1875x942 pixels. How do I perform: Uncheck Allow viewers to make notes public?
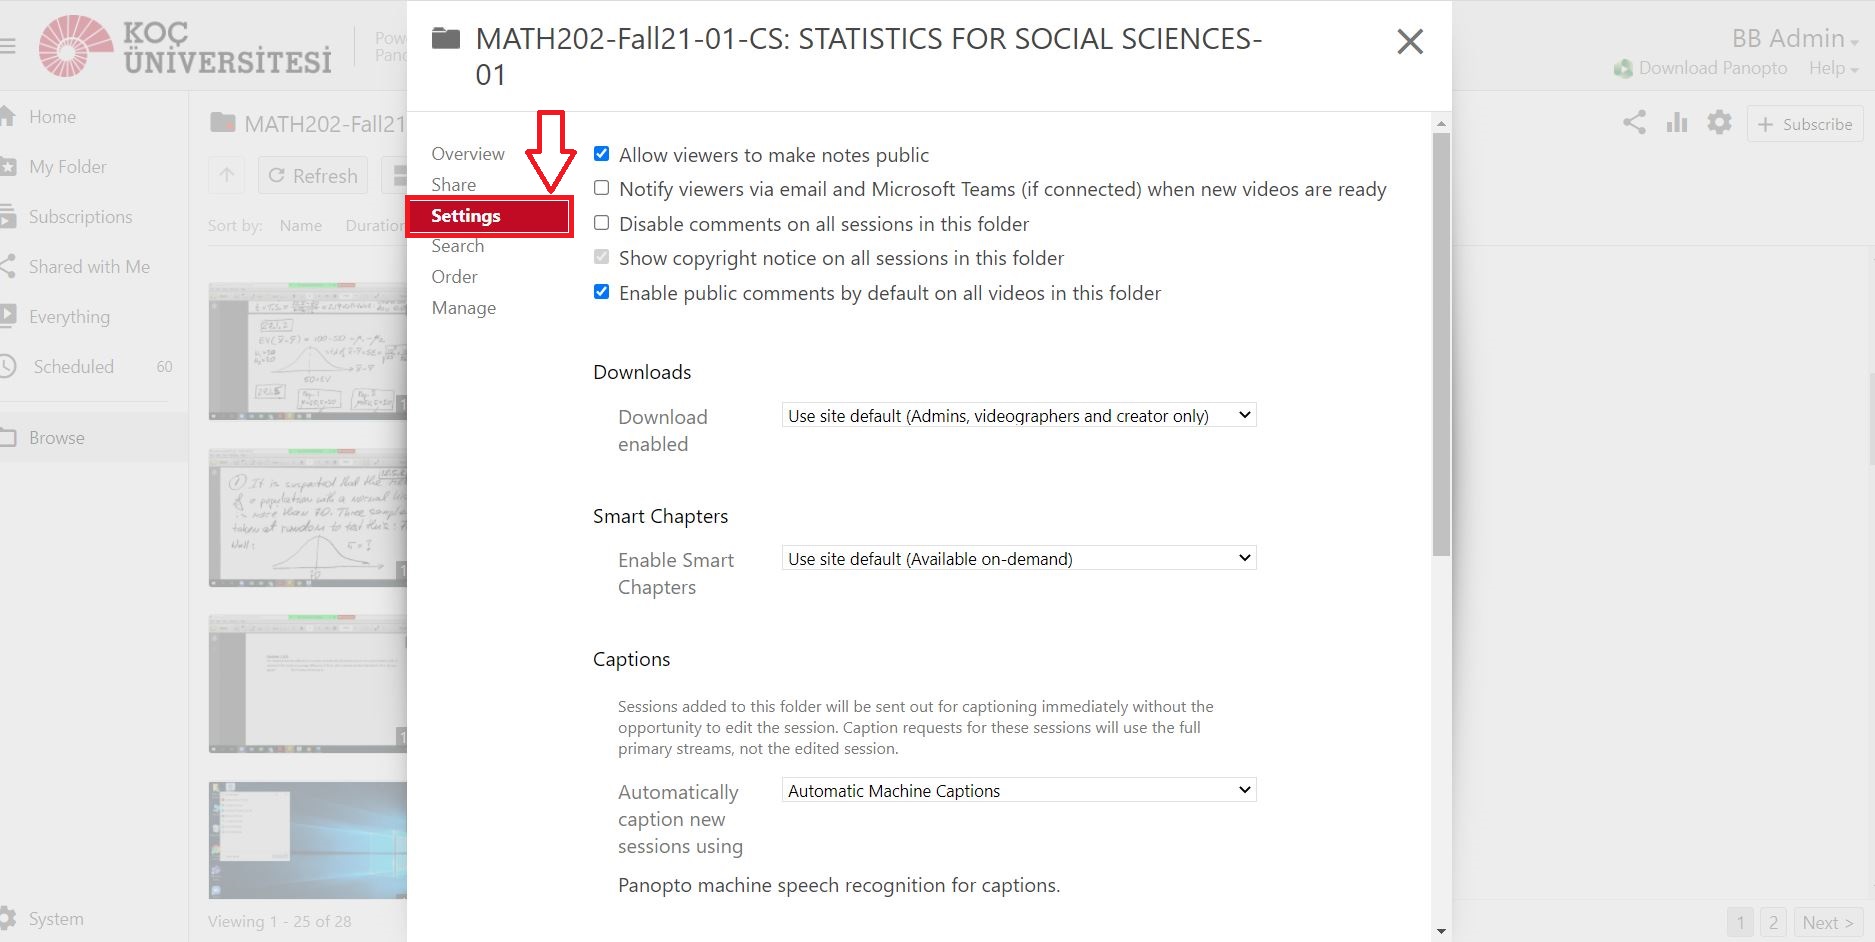point(601,154)
